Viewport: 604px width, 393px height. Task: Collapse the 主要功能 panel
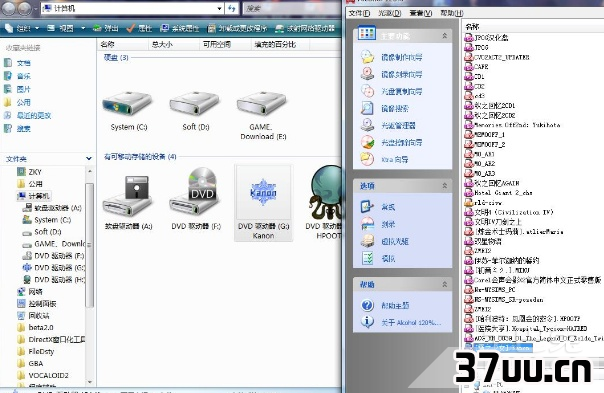pyautogui.click(x=445, y=35)
